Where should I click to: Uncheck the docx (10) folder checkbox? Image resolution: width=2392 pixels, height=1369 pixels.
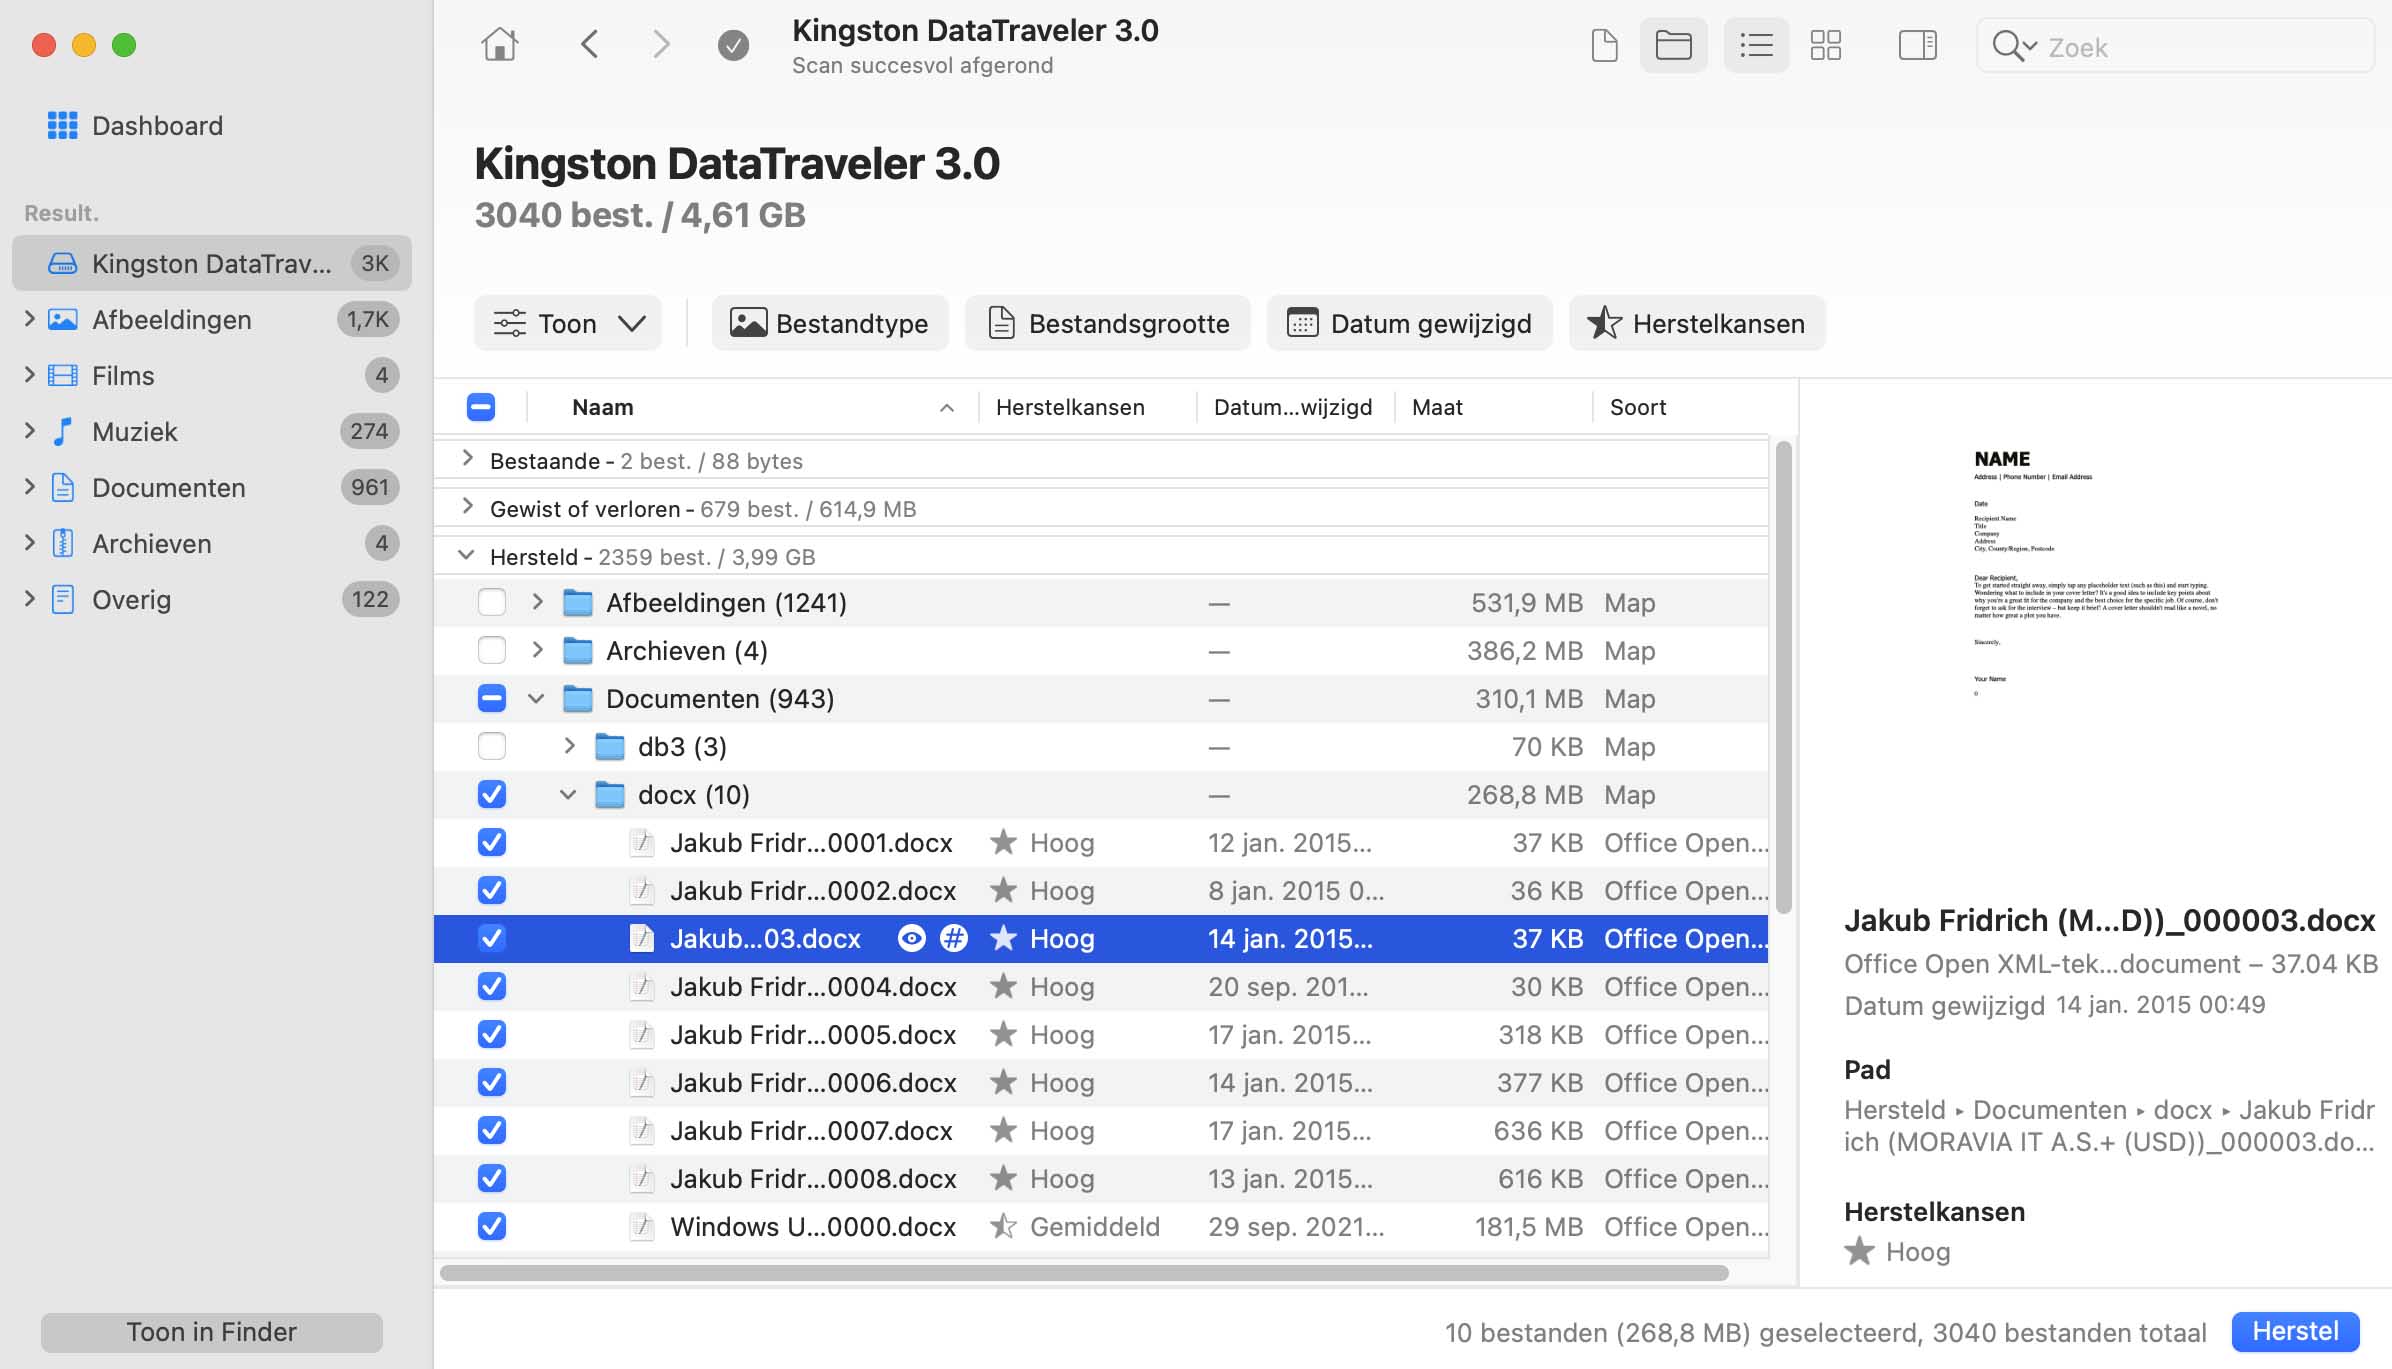(x=492, y=795)
